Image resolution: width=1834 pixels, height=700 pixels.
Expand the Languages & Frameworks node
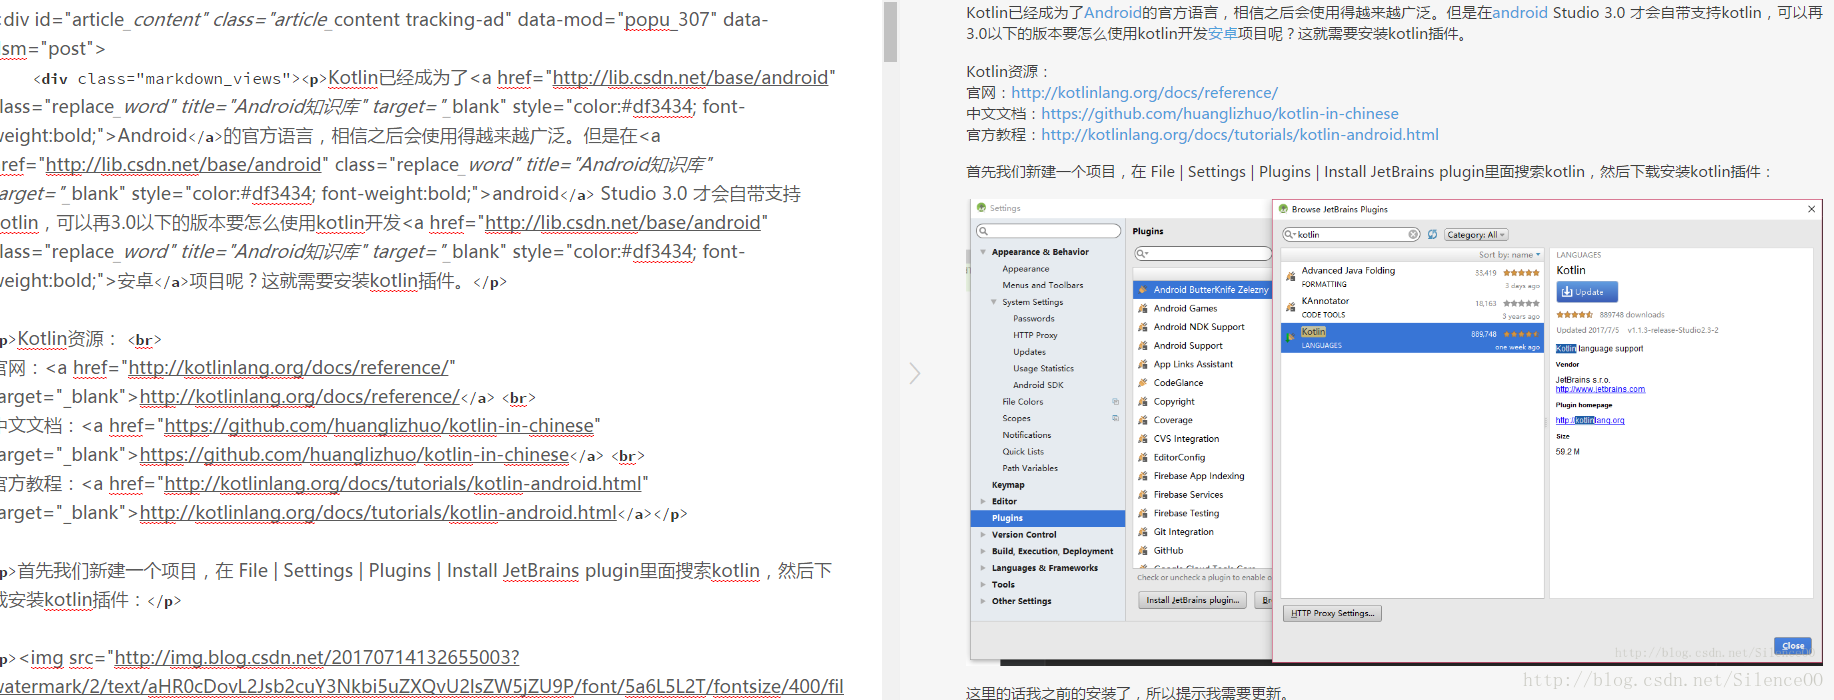(983, 568)
